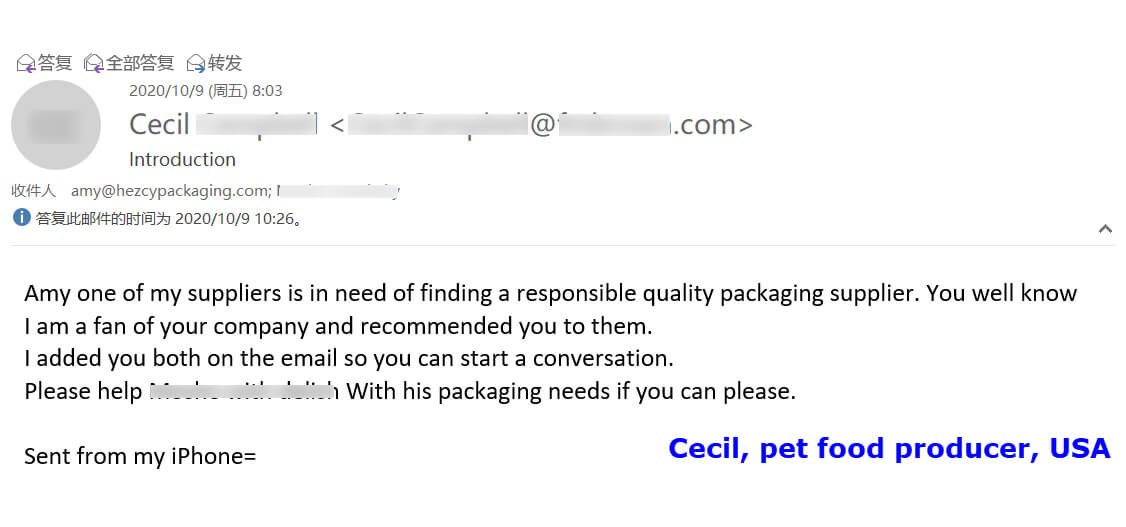The height and width of the screenshot is (527, 1126).
Task: Click the Forward (转发) envelope icon
Action: (197, 64)
